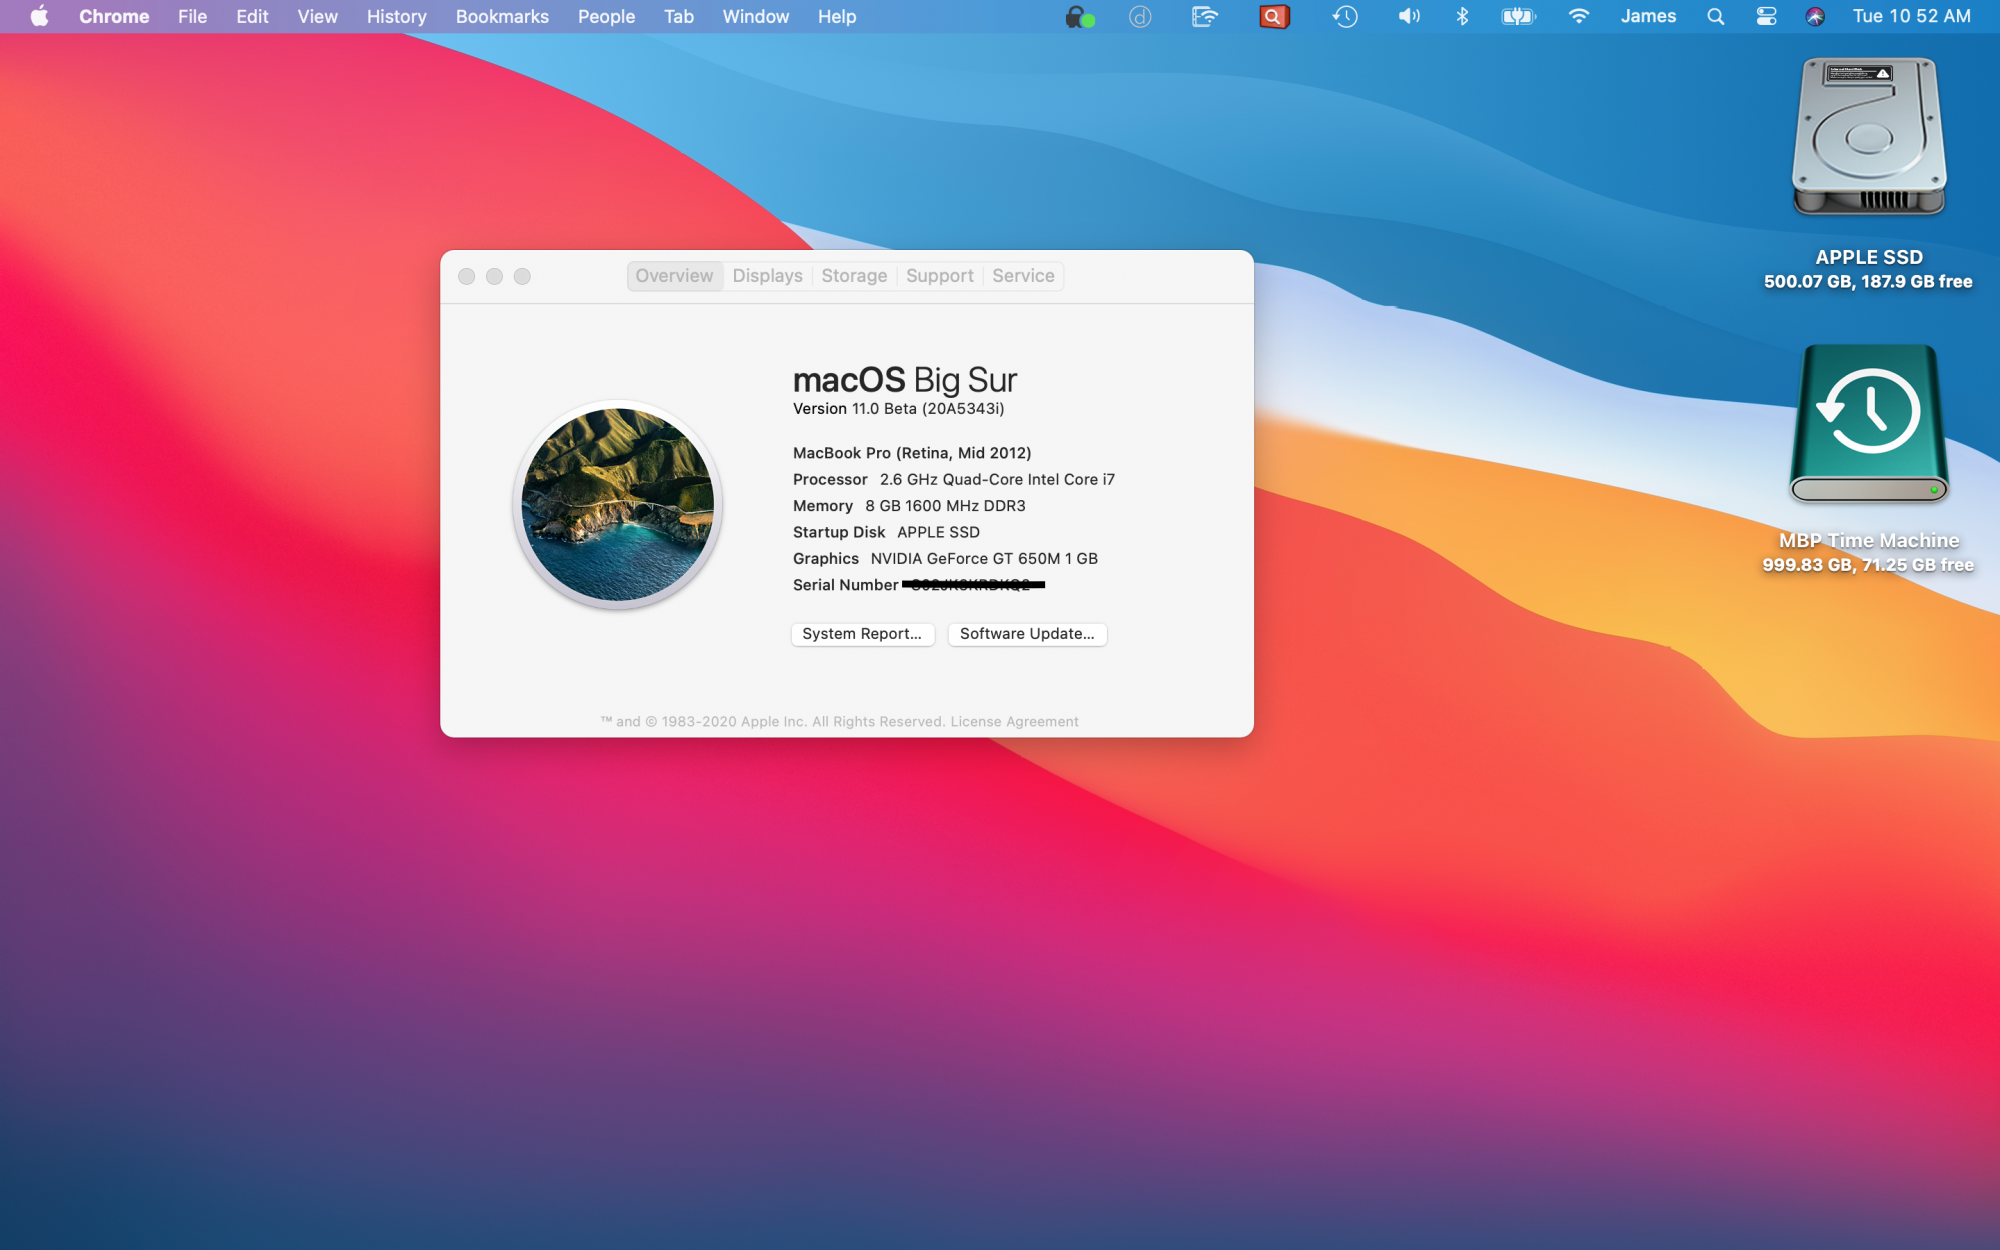
Task: Open the Apple menu
Action: (39, 16)
